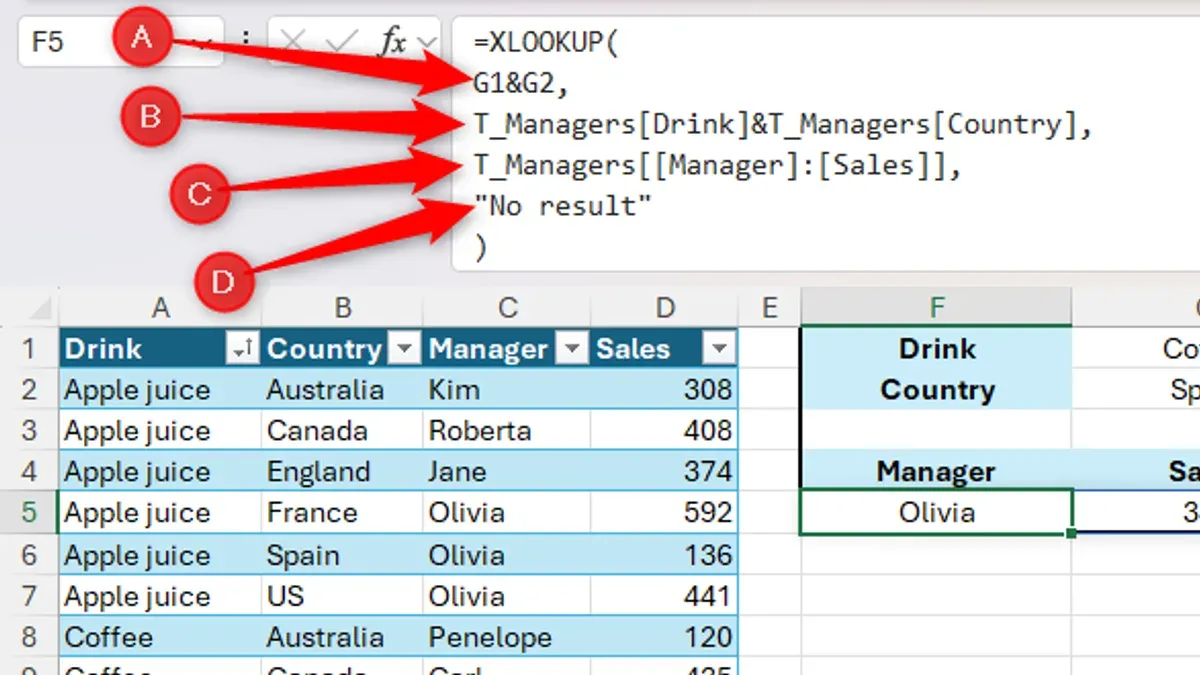
Task: Click the cell containing France
Action: coord(342,513)
